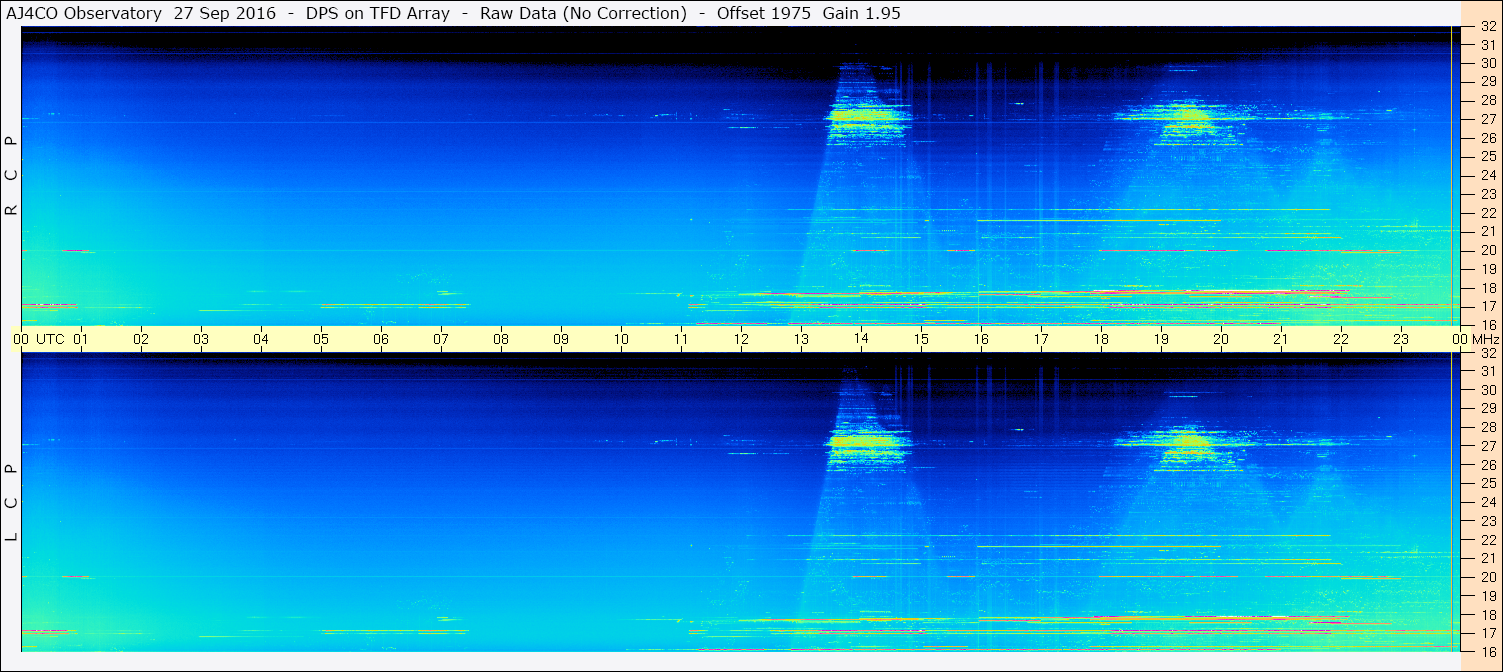Select the 32 MHz tick of RCP panel
The width and height of the screenshot is (1503, 672).
click(x=1488, y=27)
